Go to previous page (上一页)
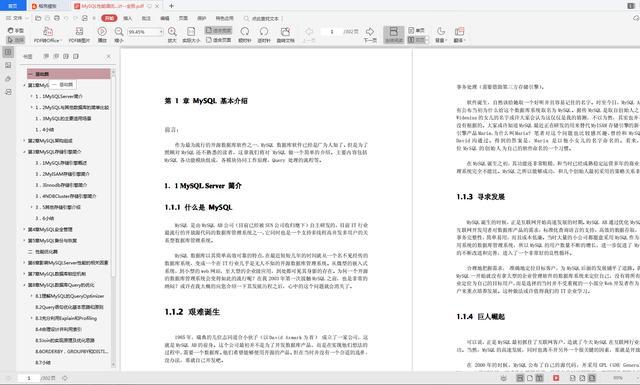The height and width of the screenshot is (385, 640). click(x=309, y=35)
